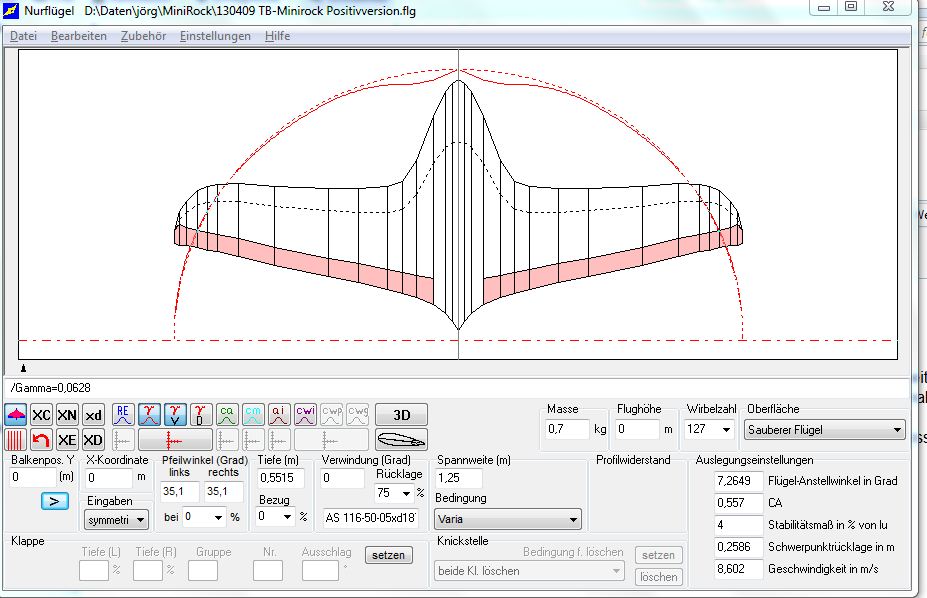Click the setzen button in Klappe
The width and height of the screenshot is (927, 598).
click(x=388, y=555)
